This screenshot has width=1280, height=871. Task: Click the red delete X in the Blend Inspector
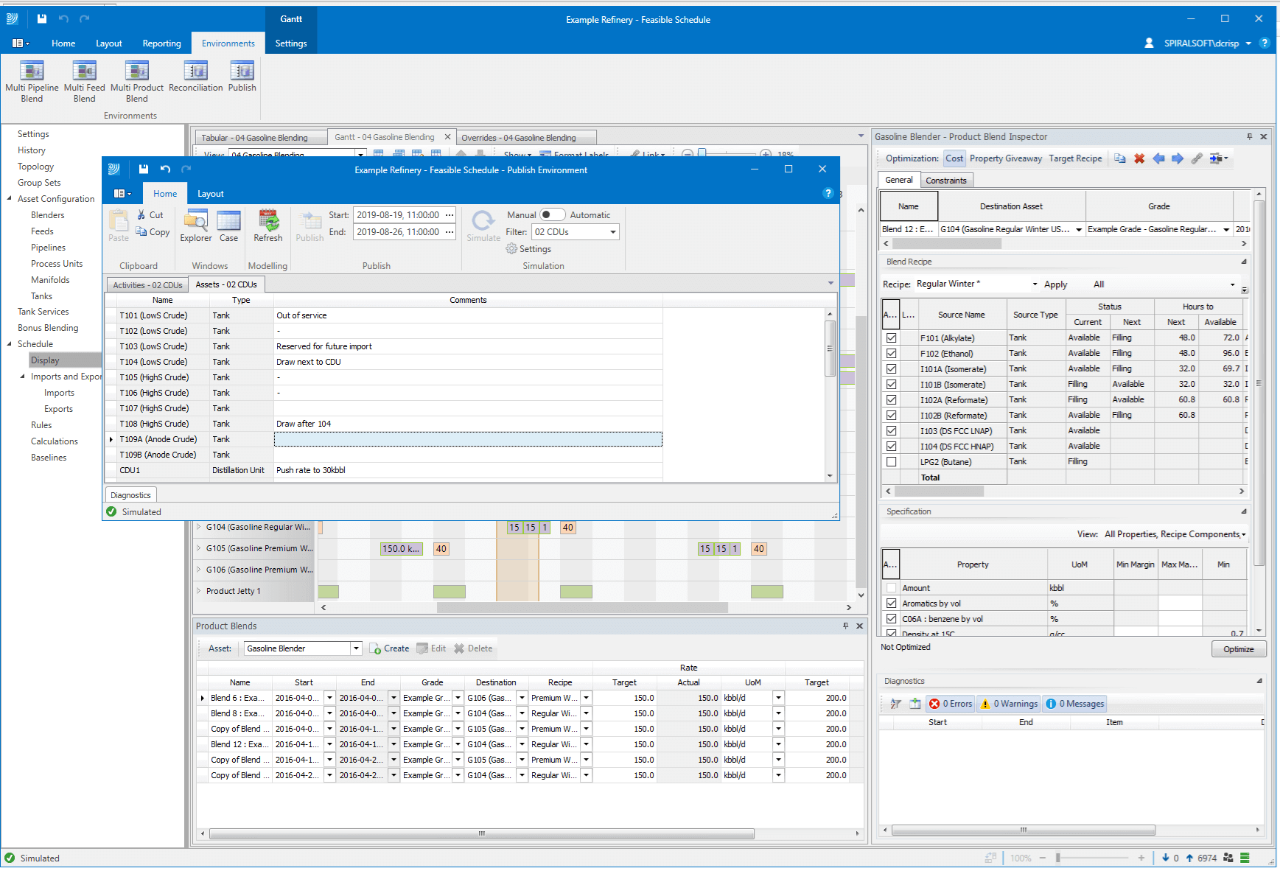1138,159
